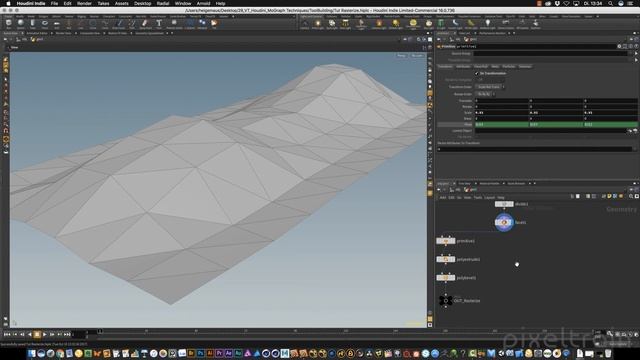Add a Point Light from the shelf
The height and width of the screenshot is (360, 640).
click(x=318, y=24)
